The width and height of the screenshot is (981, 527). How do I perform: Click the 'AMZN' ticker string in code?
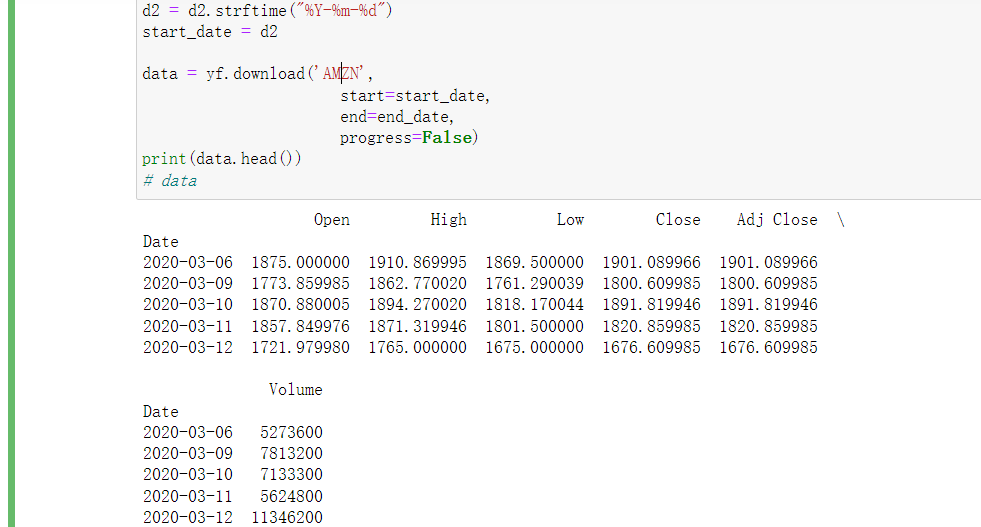(343, 74)
